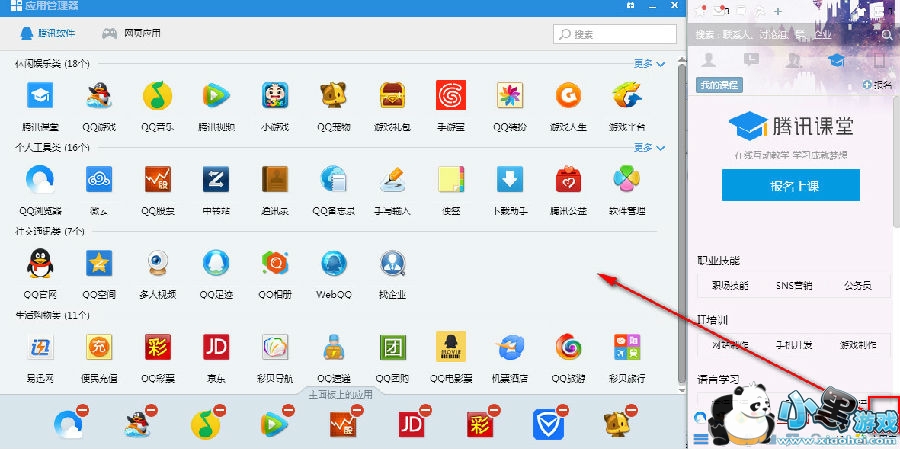Open the 小游戏 app
The width and height of the screenshot is (900, 449).
275,95
